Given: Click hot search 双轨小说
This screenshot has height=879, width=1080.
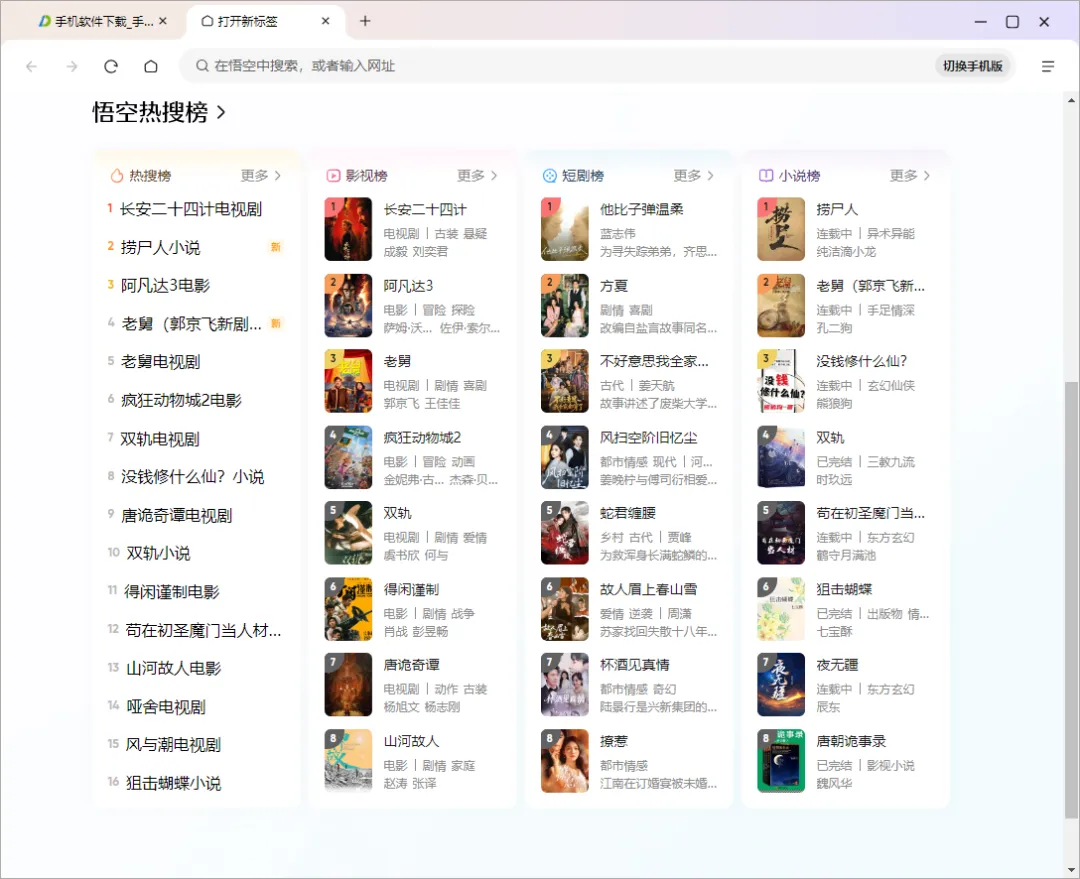Looking at the screenshot, I should [x=158, y=553].
